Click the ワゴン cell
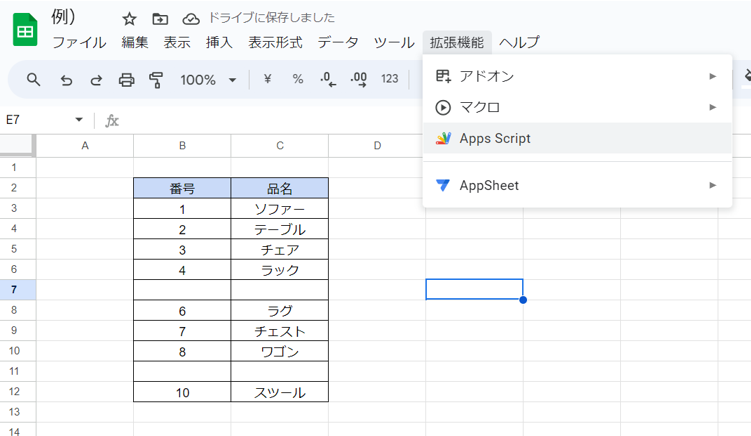The height and width of the screenshot is (436, 751). point(280,351)
